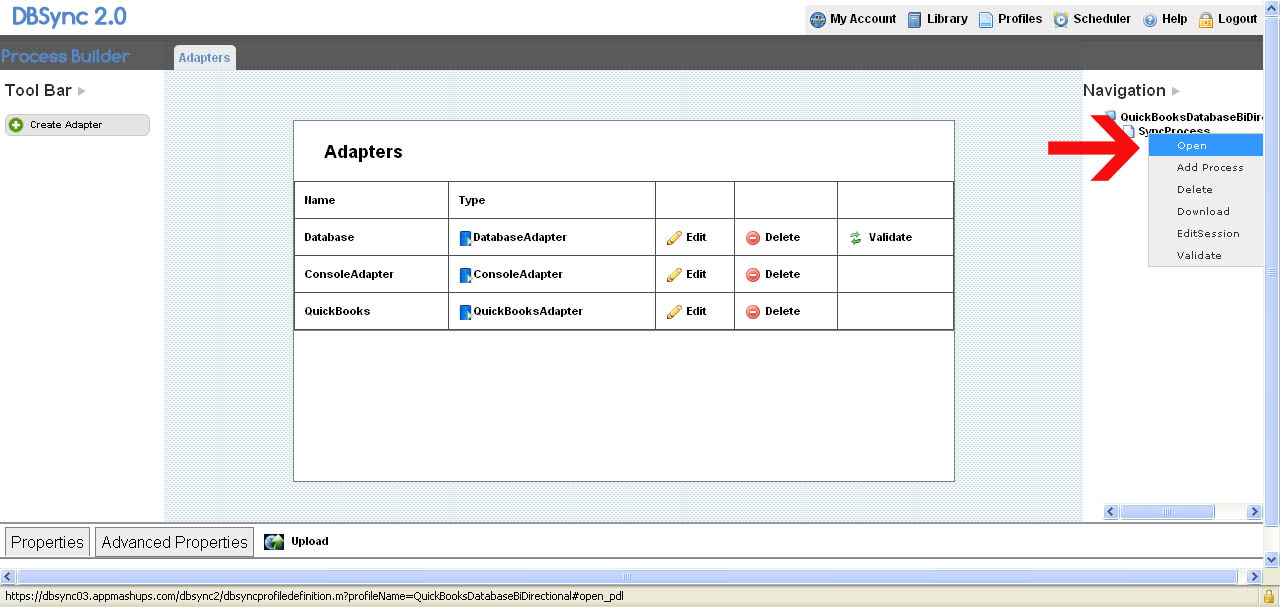The height and width of the screenshot is (607, 1280).
Task: Open the My Account link
Action: click(862, 19)
